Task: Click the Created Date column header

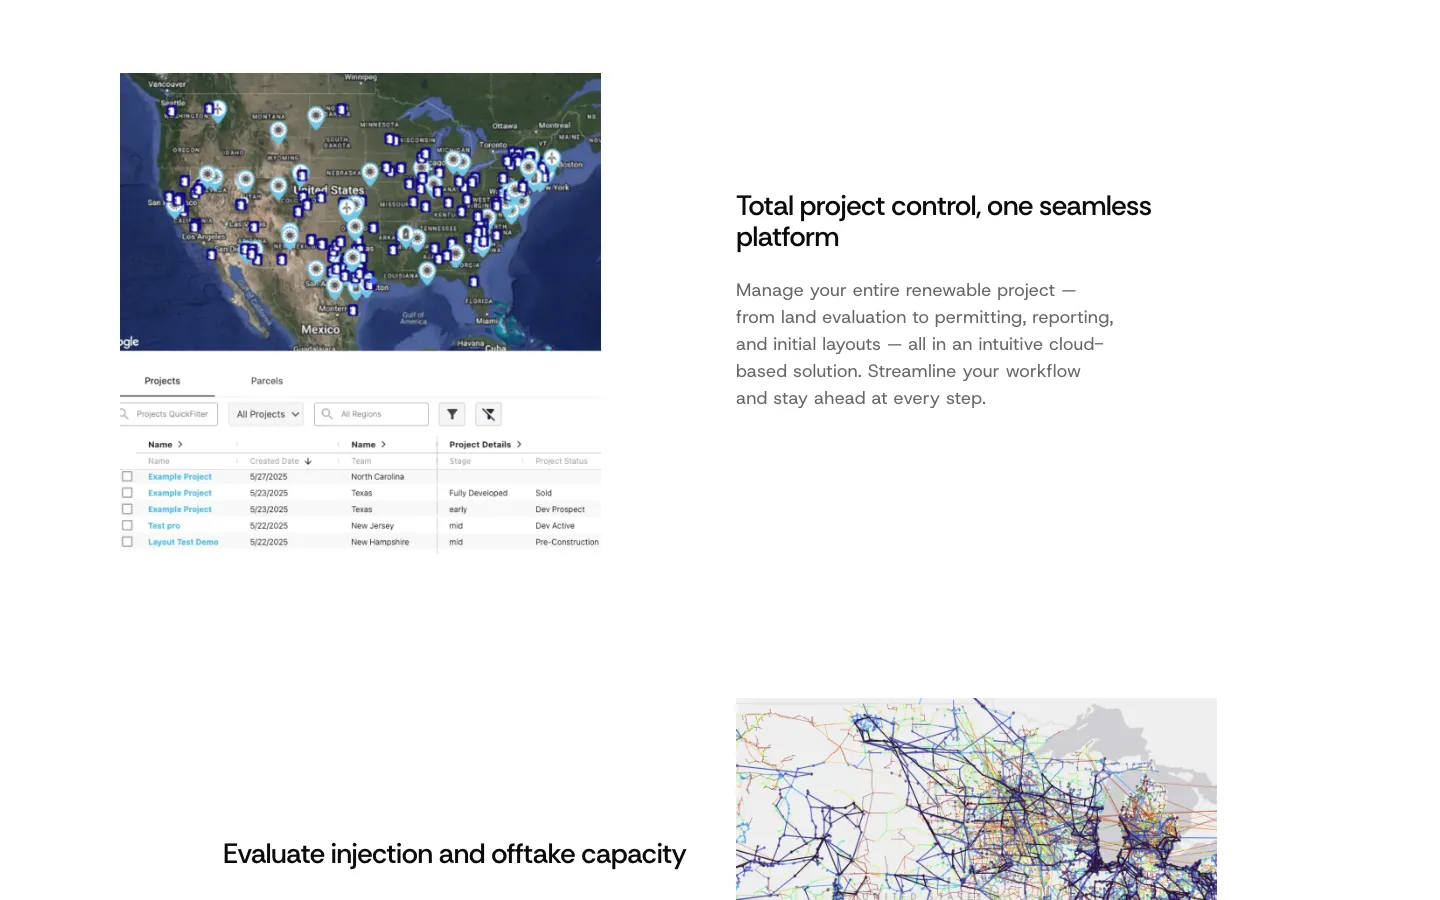Action: click(x=274, y=461)
